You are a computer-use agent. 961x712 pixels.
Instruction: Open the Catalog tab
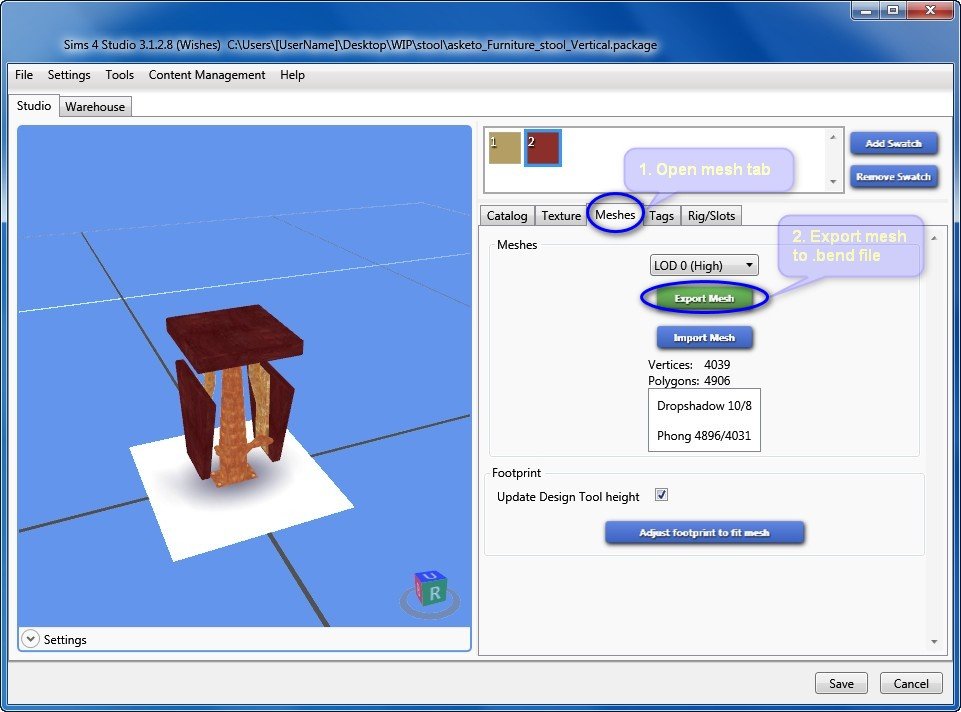pyautogui.click(x=507, y=216)
